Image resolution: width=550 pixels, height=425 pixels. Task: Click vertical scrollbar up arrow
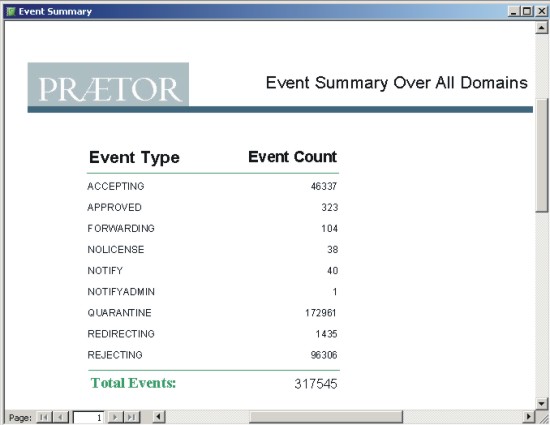tap(542, 27)
